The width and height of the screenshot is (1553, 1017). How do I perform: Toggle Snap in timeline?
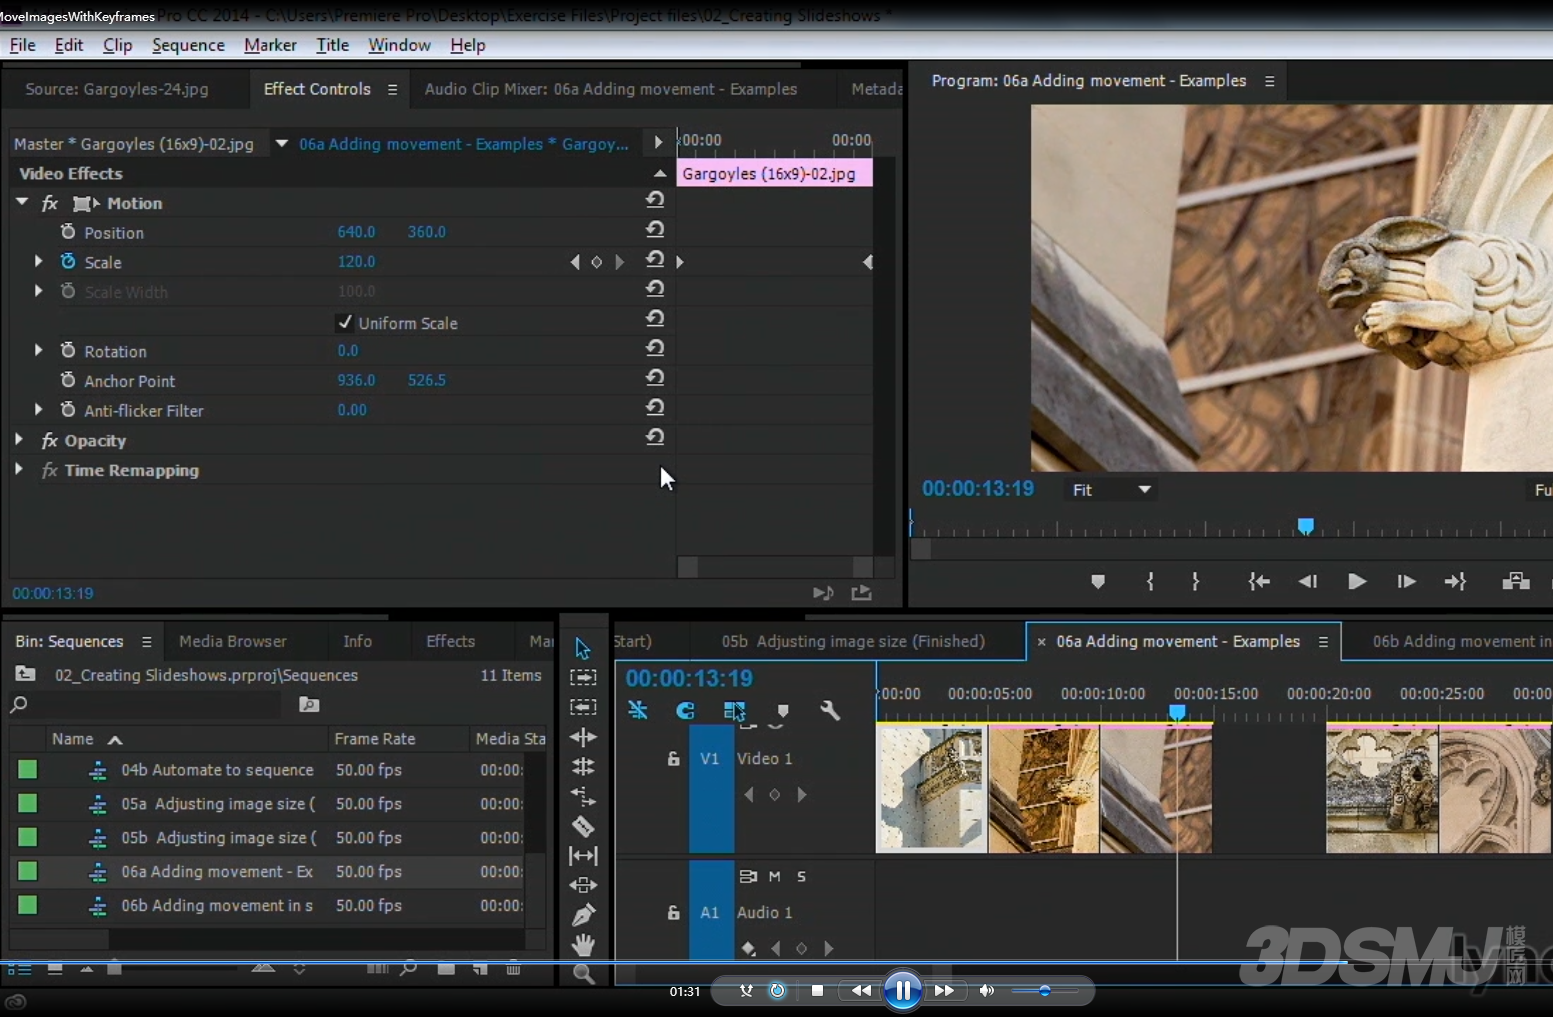tap(685, 710)
